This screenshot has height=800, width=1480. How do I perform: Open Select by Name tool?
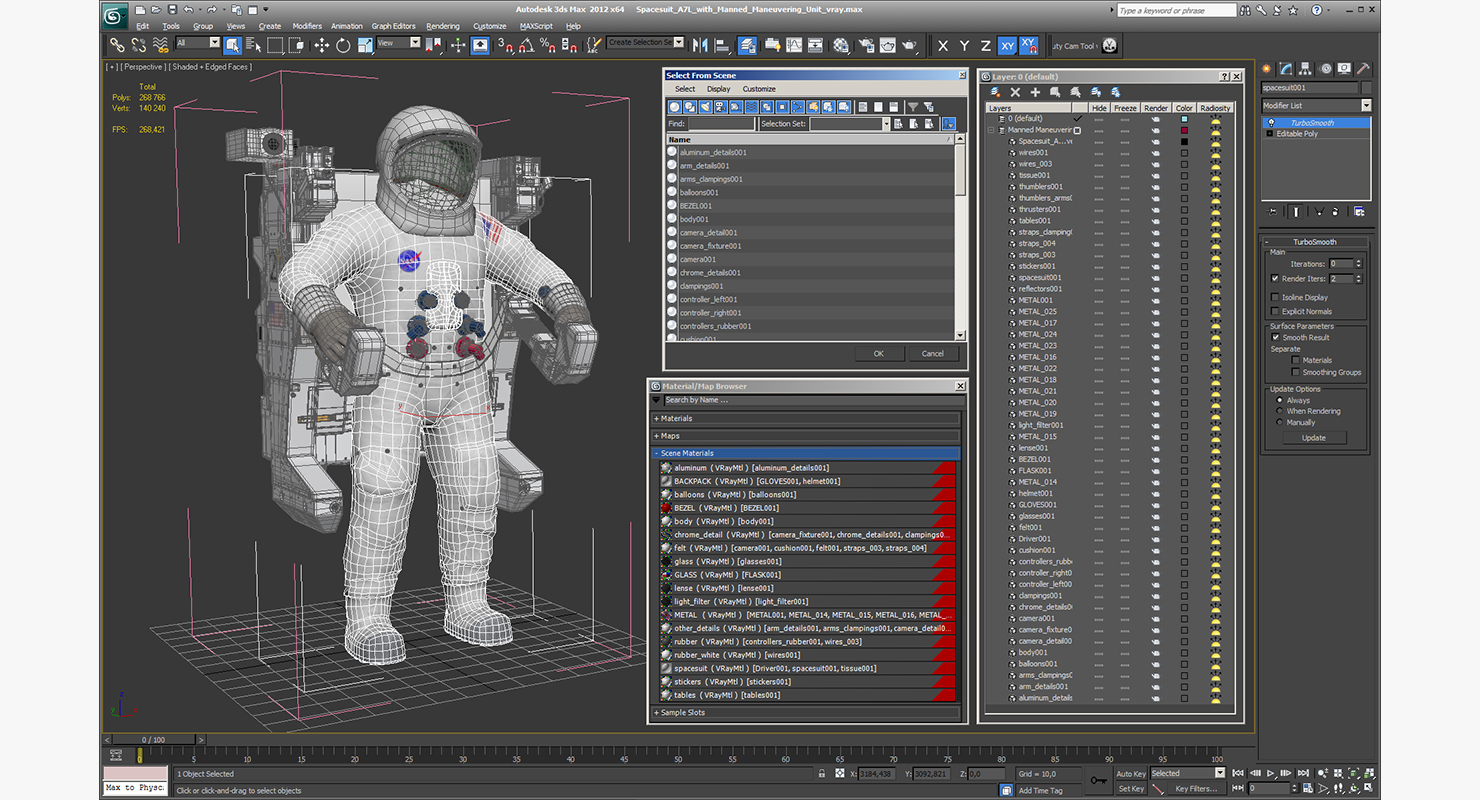point(254,45)
